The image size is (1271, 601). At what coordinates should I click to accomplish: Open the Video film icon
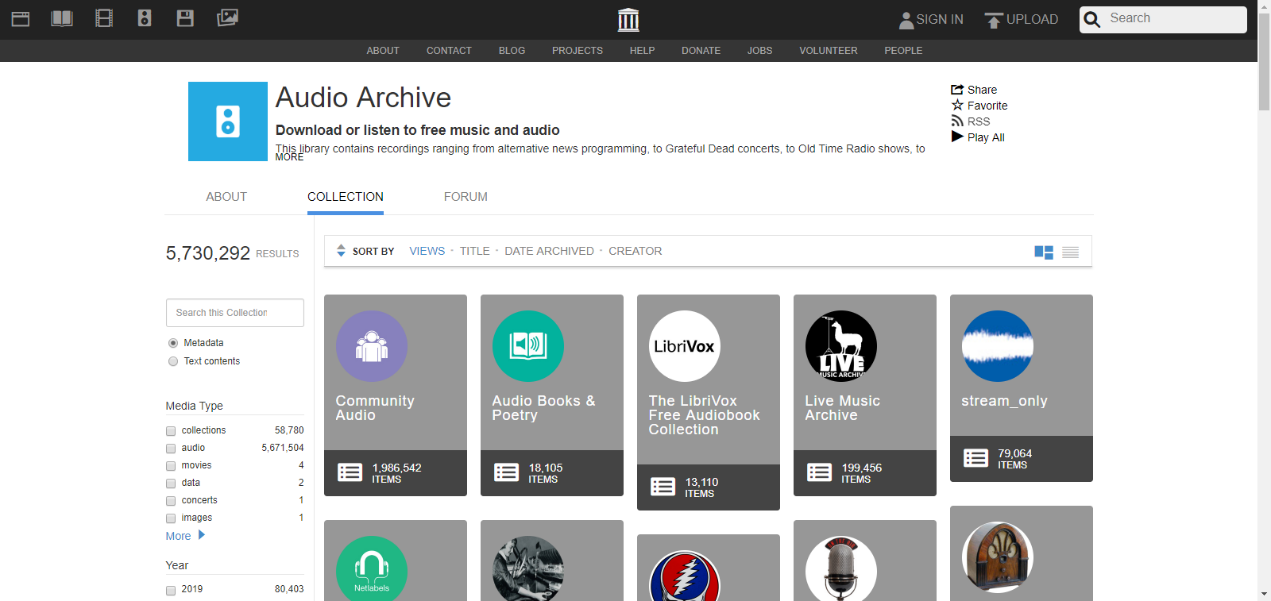point(104,18)
